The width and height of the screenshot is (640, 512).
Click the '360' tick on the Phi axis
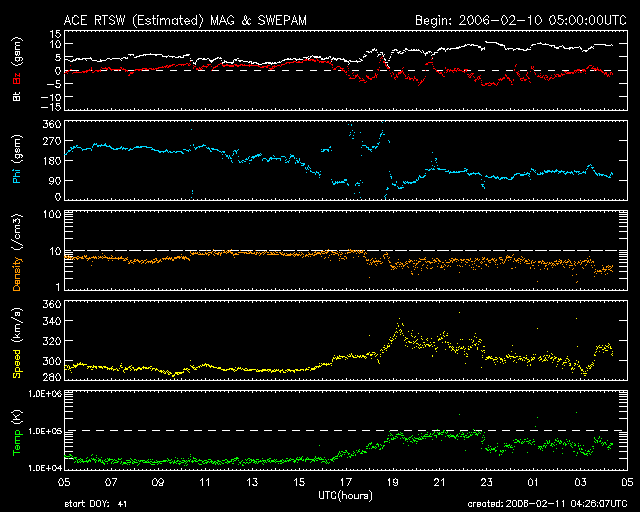tap(52, 125)
